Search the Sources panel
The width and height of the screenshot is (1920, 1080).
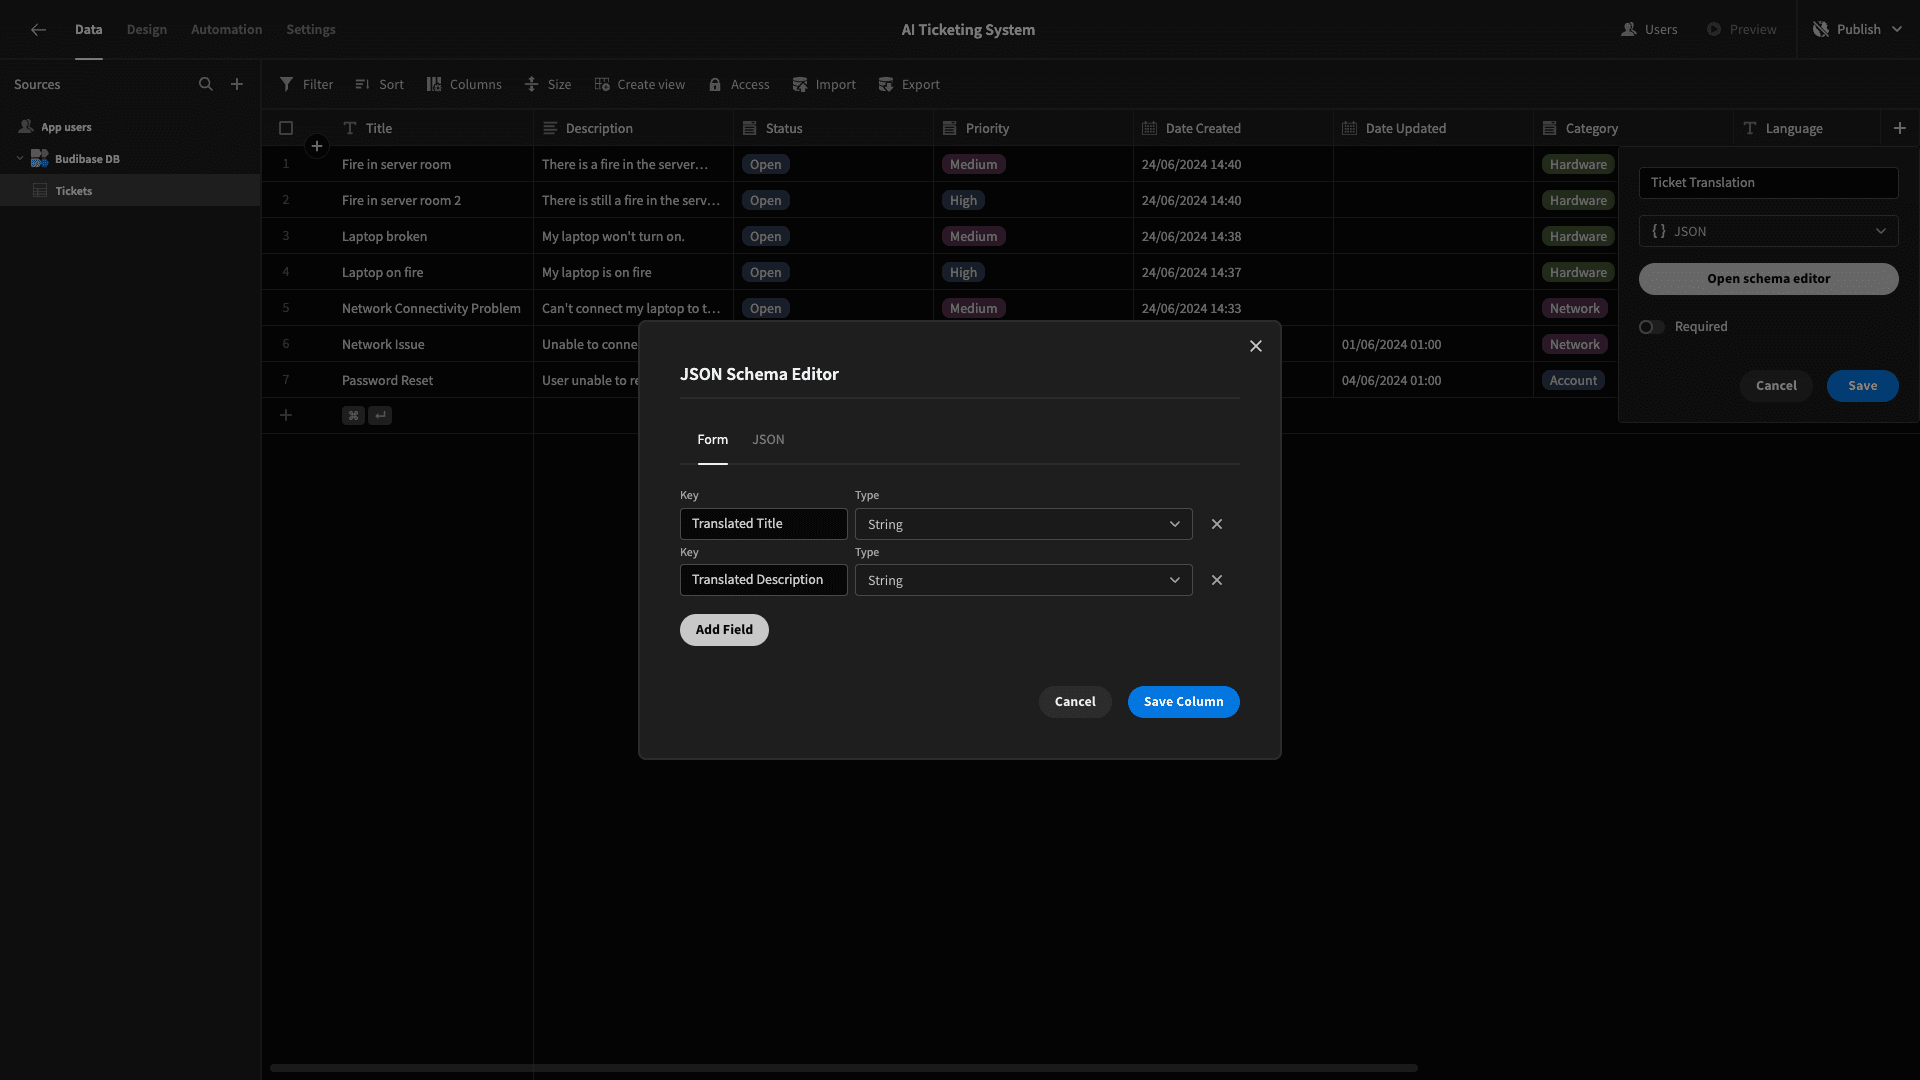pos(206,85)
